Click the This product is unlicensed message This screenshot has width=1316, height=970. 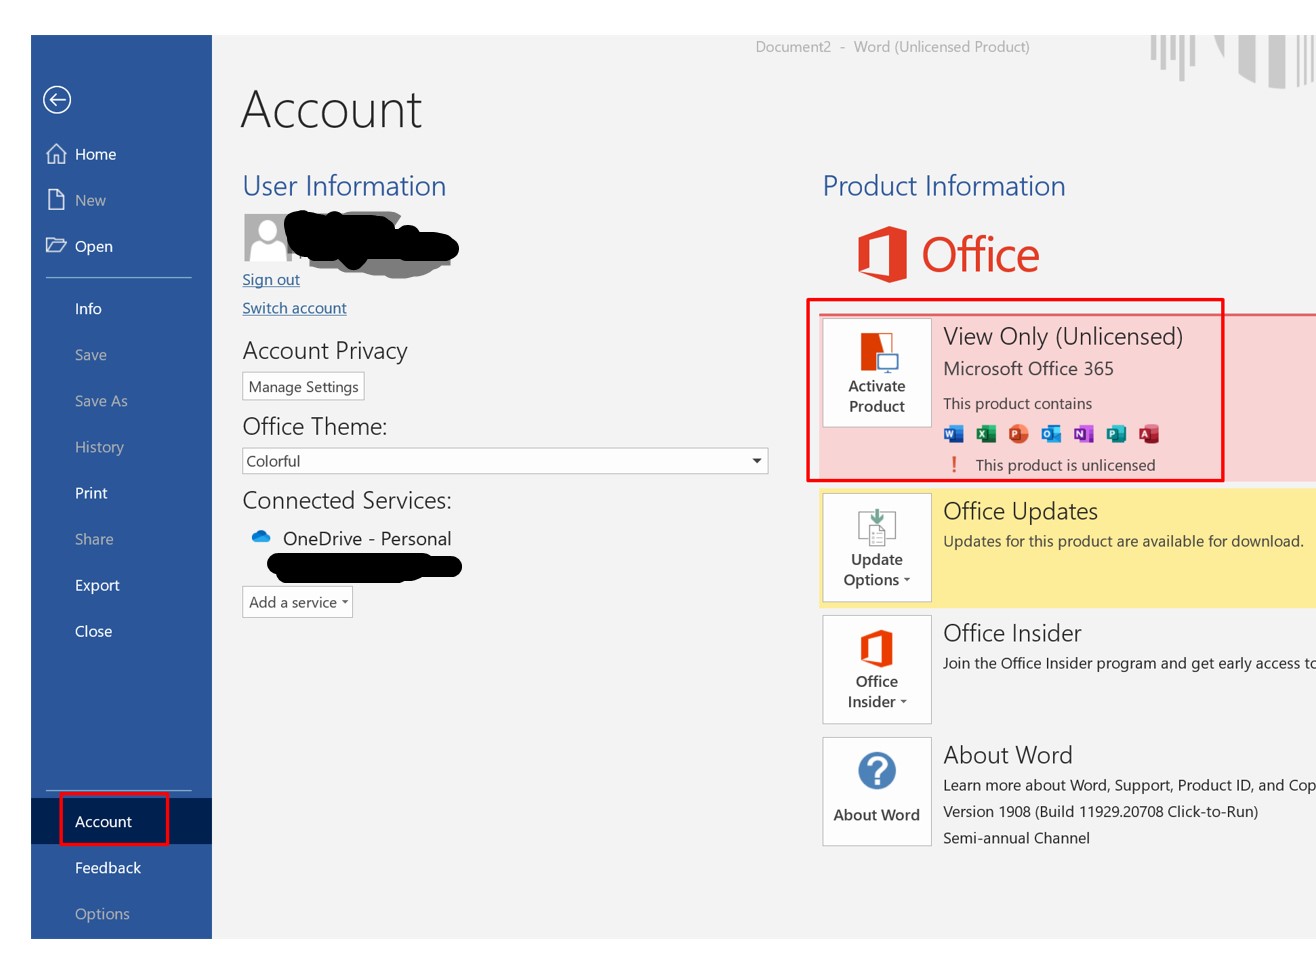coord(1065,465)
